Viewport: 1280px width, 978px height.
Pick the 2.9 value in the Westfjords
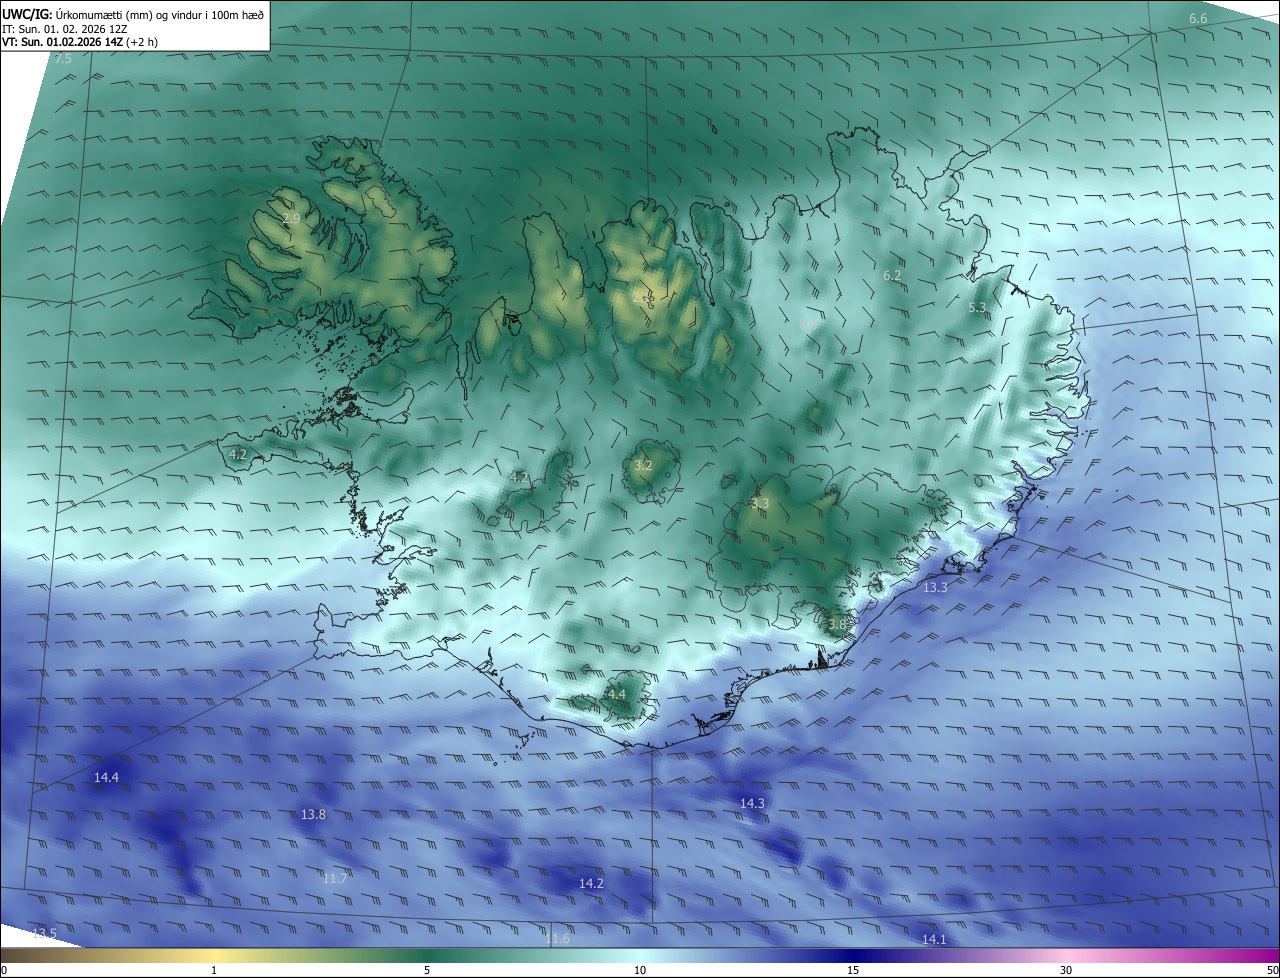pos(291,218)
